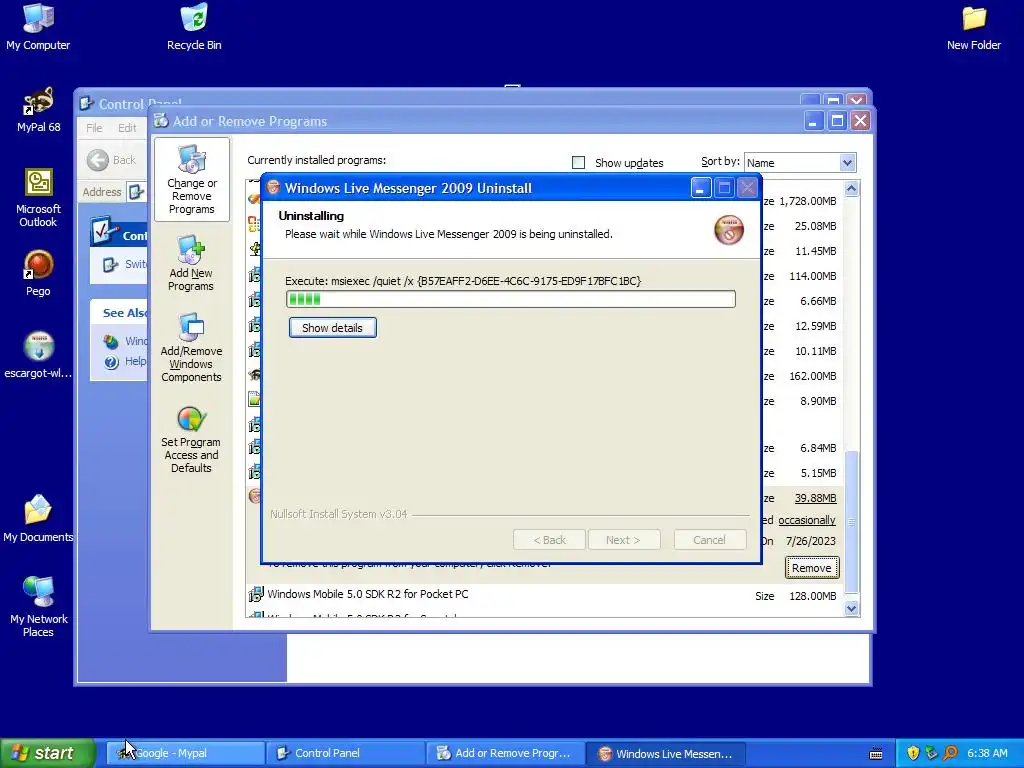Select escargot-wl installer icon

click(x=38, y=355)
